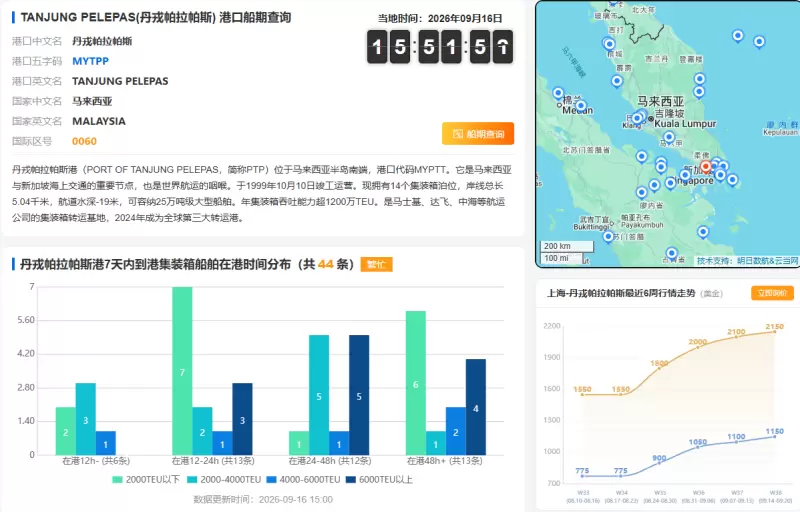Select the 1100 data point on the blue line
Image resolution: width=800 pixels, height=512 pixels.
pyautogui.click(x=736, y=442)
